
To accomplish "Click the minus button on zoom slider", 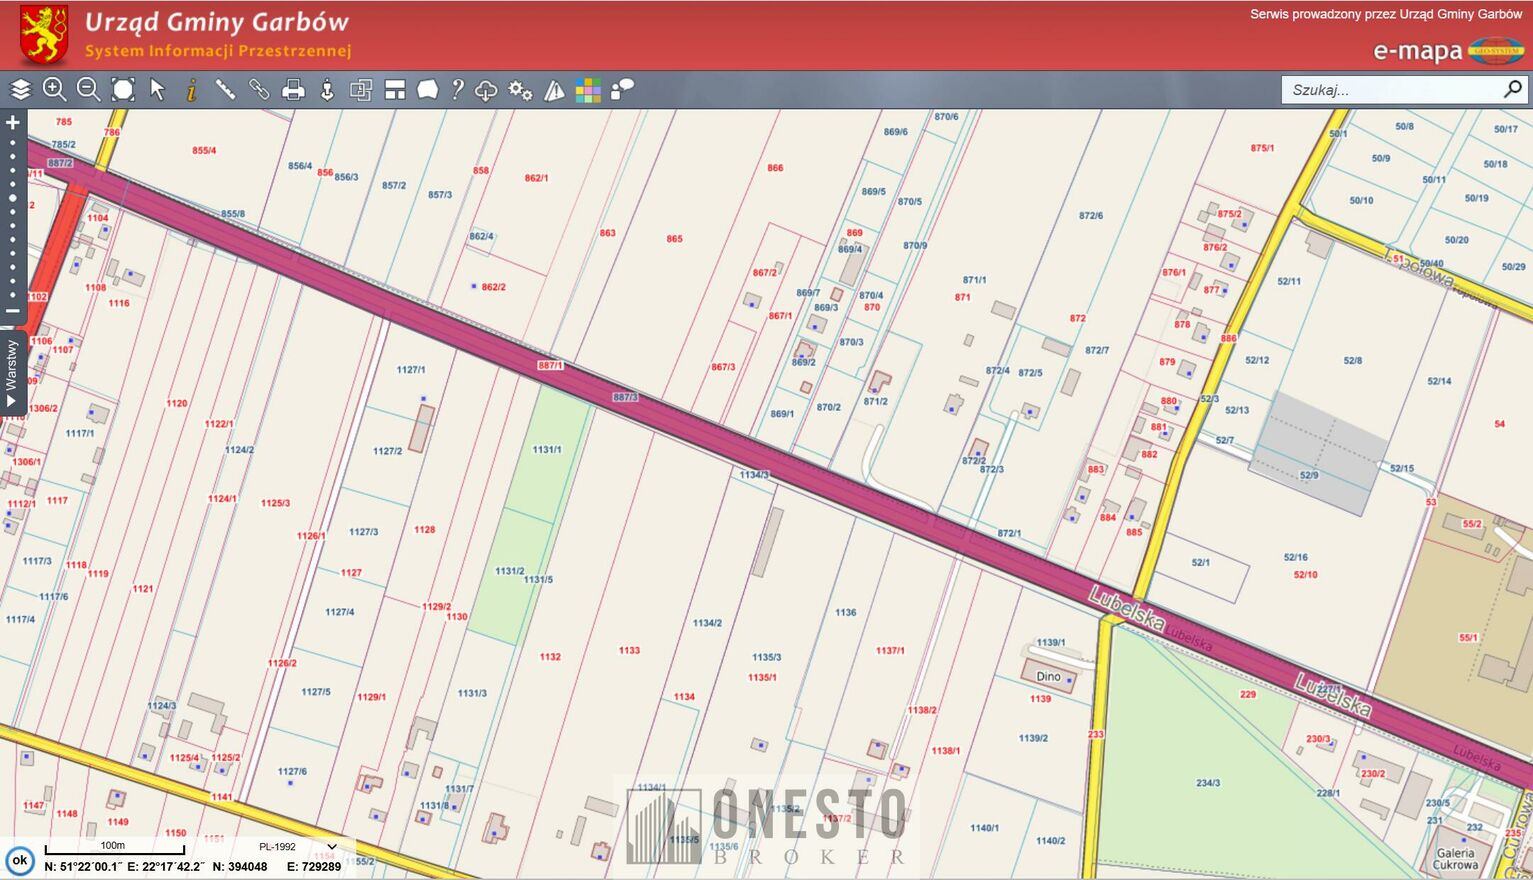I will coord(13,311).
